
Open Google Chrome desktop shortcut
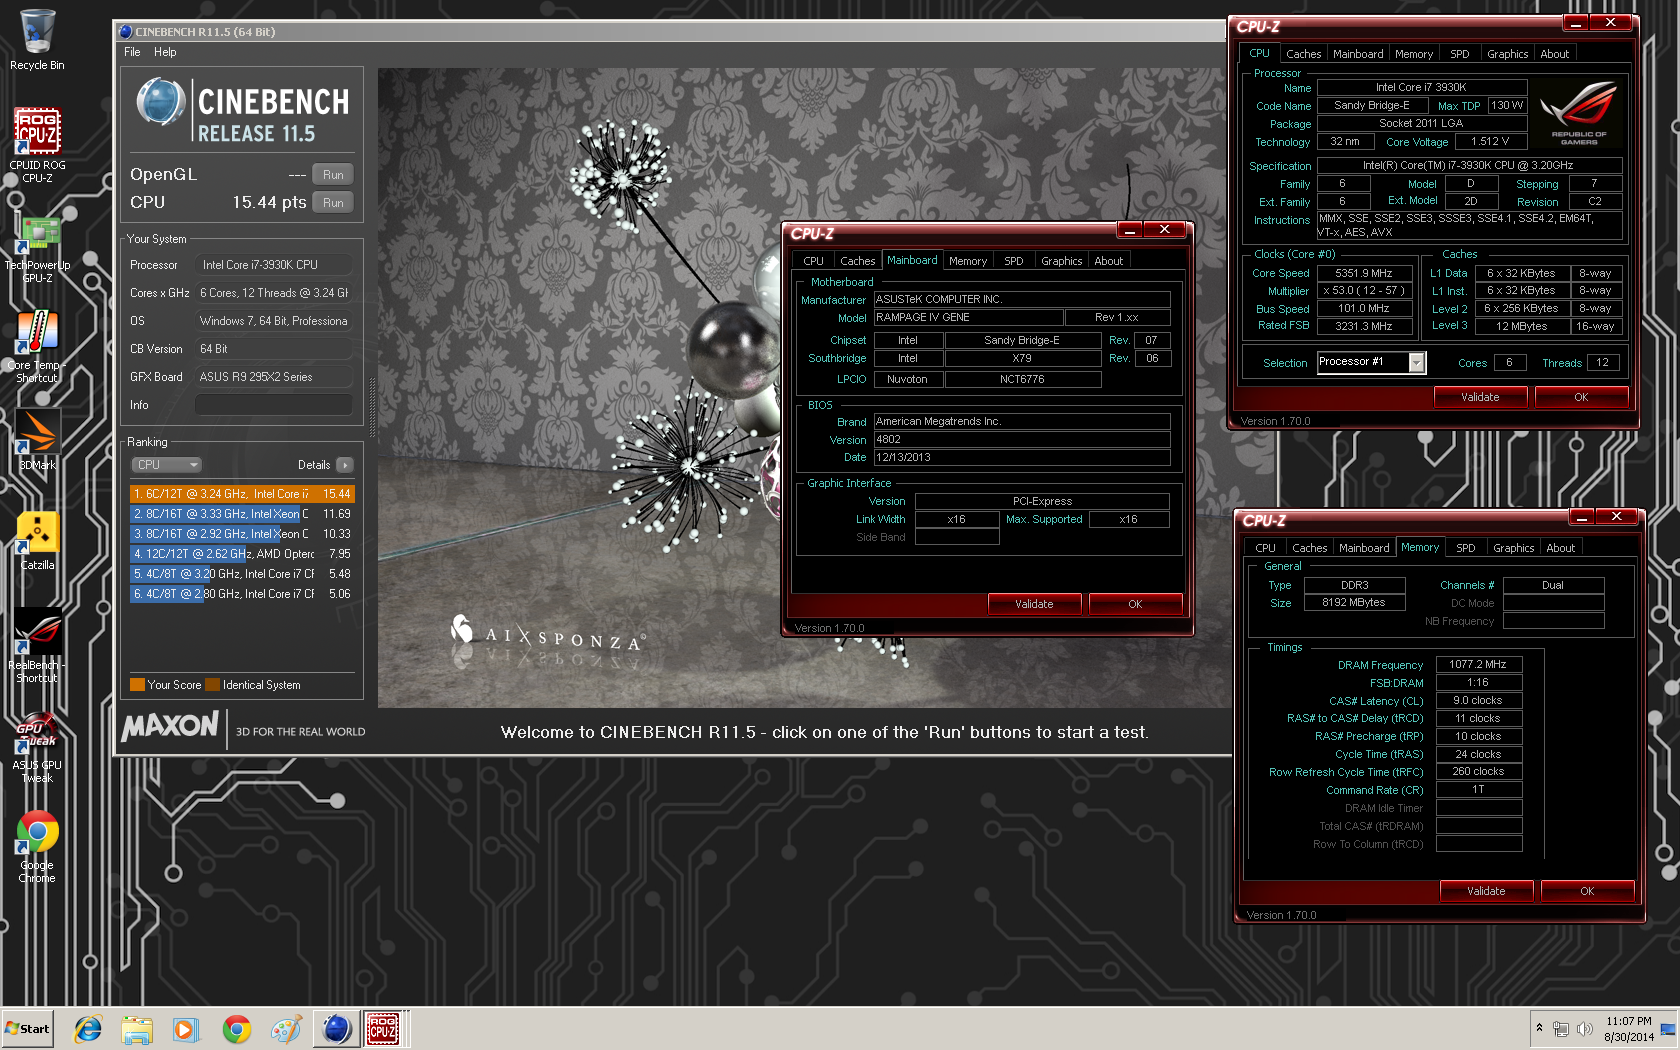pos(37,847)
